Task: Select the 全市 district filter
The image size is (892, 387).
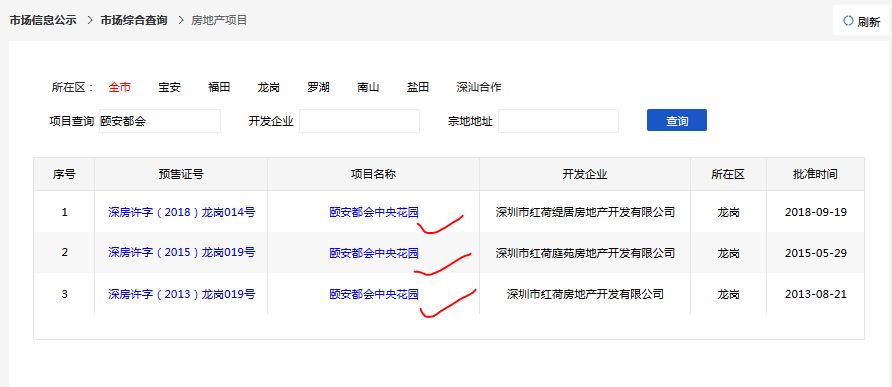Action: tap(119, 87)
